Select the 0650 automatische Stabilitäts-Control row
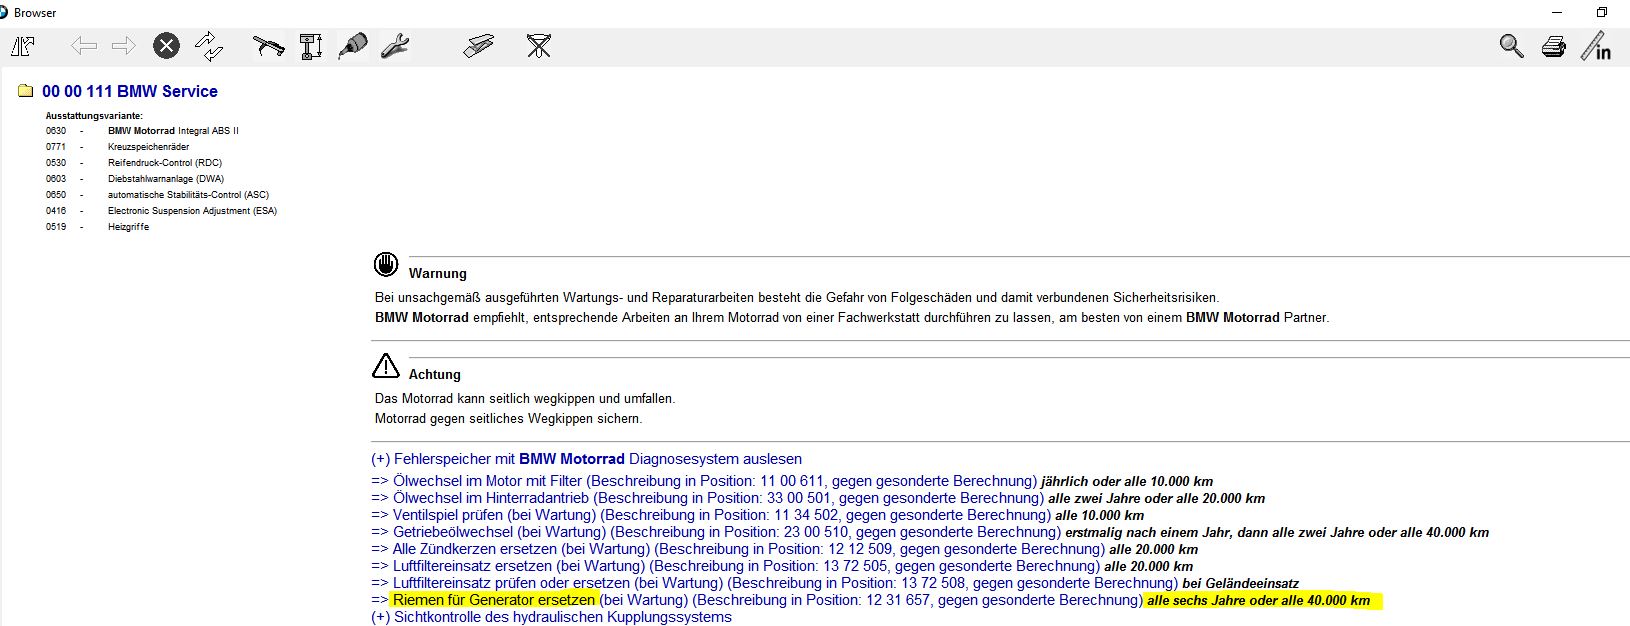This screenshot has height=626, width=1630. pos(157,195)
